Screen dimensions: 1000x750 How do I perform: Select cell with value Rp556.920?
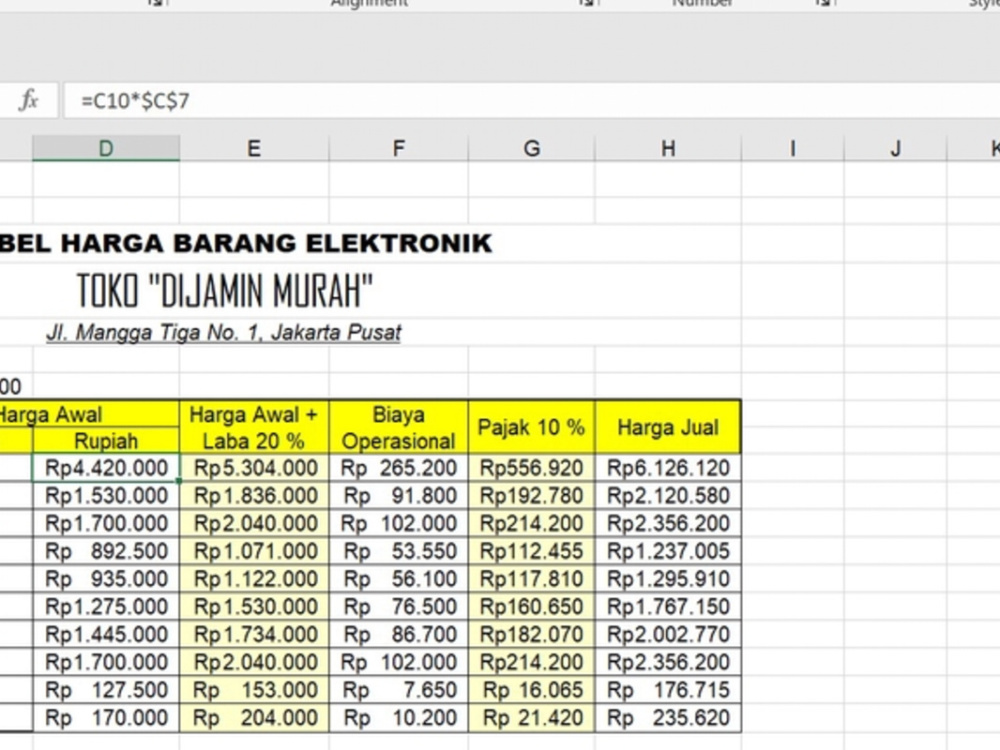tap(531, 468)
